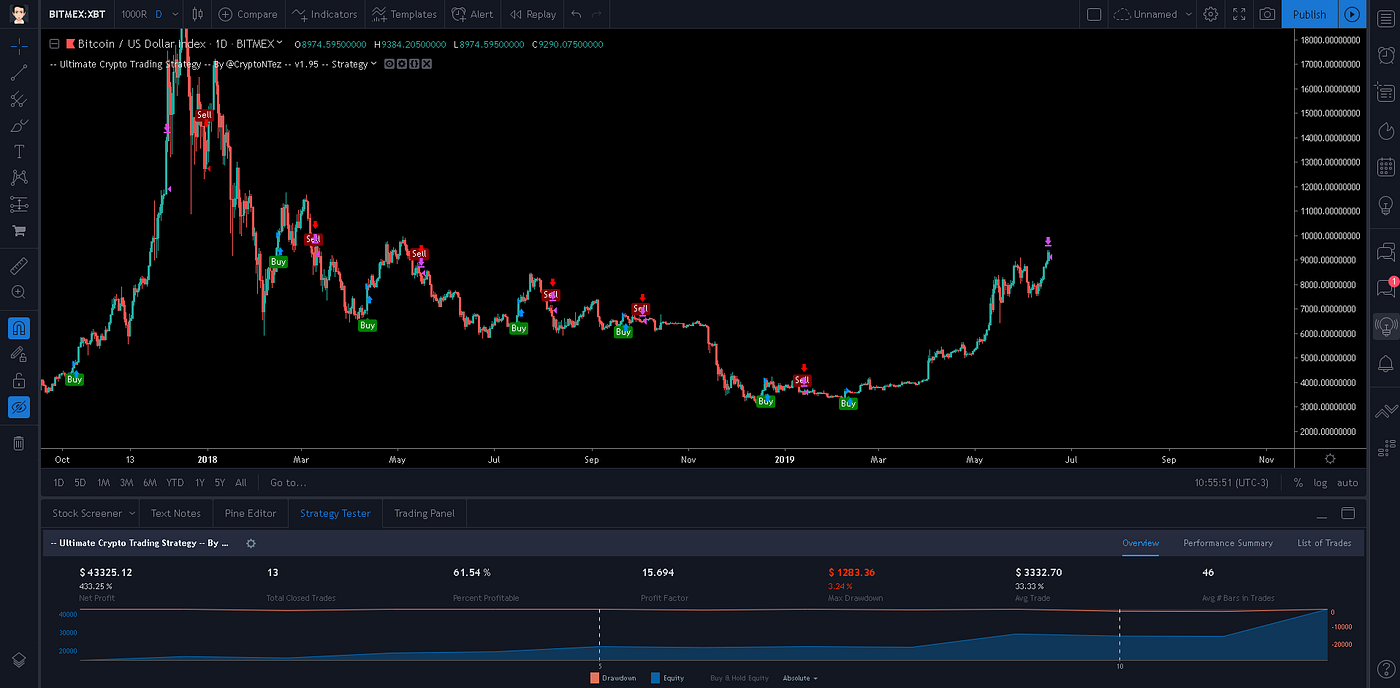The width and height of the screenshot is (1400, 688).
Task: Remove the strategy using legend X
Action: click(427, 64)
